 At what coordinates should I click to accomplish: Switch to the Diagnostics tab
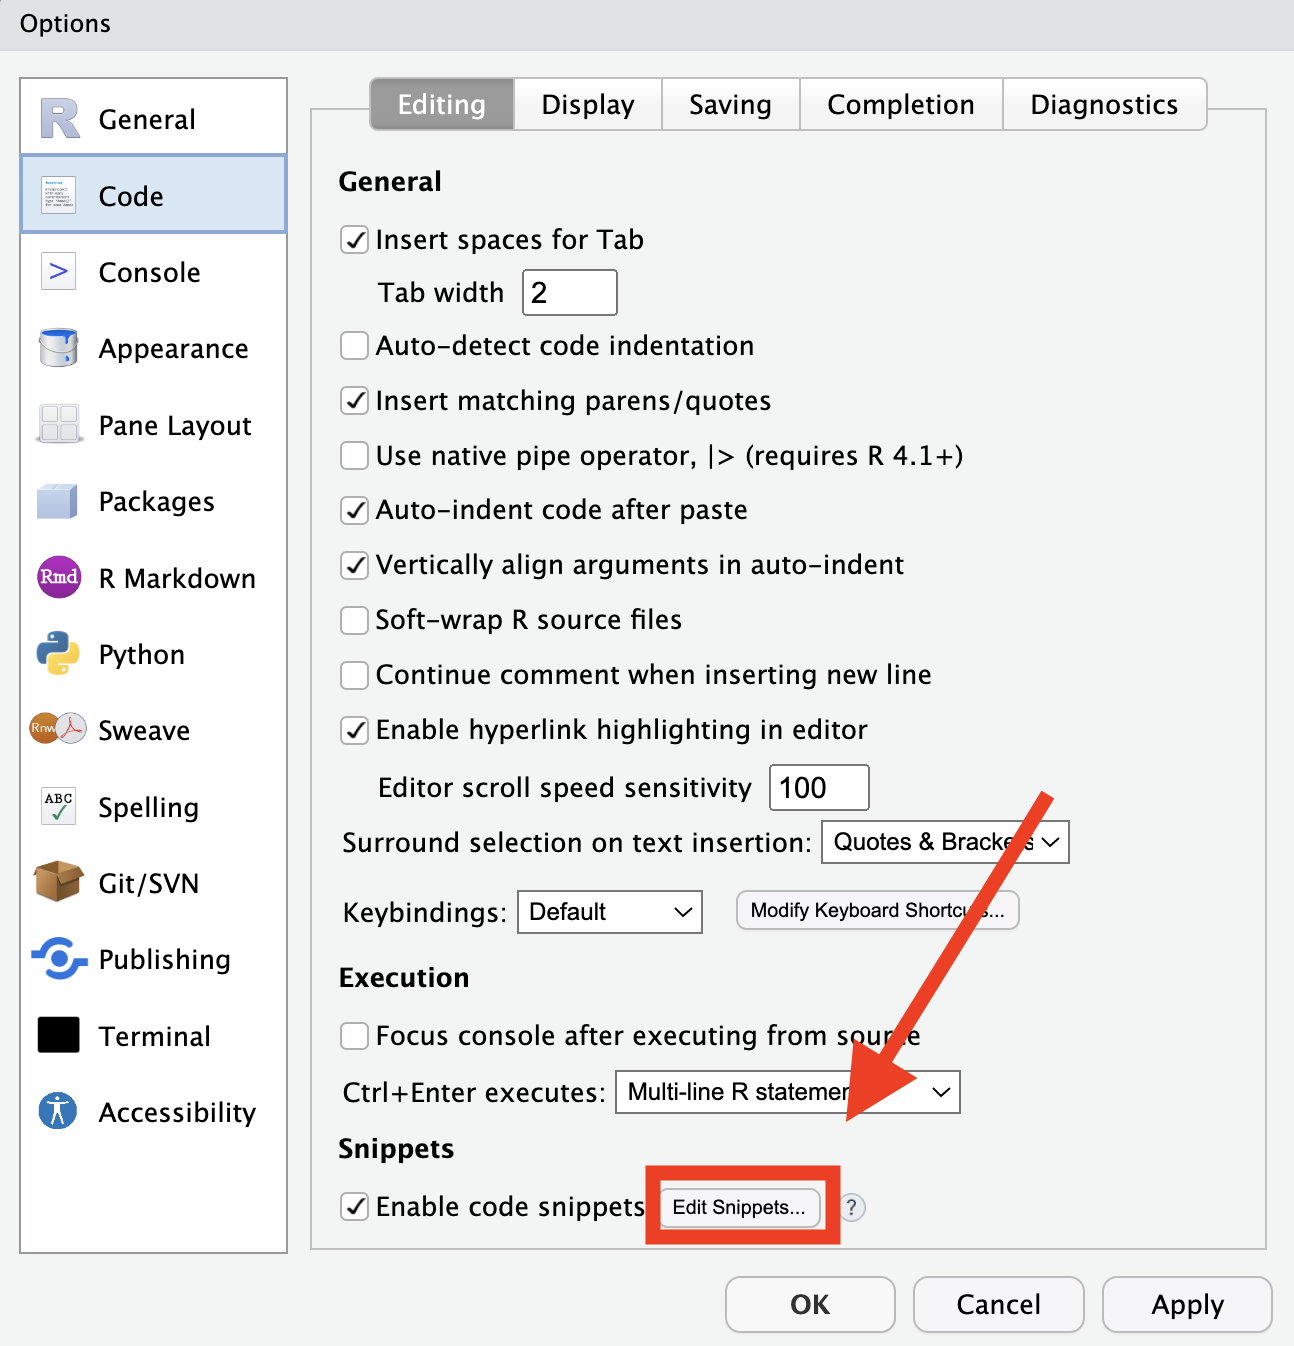tap(1105, 105)
